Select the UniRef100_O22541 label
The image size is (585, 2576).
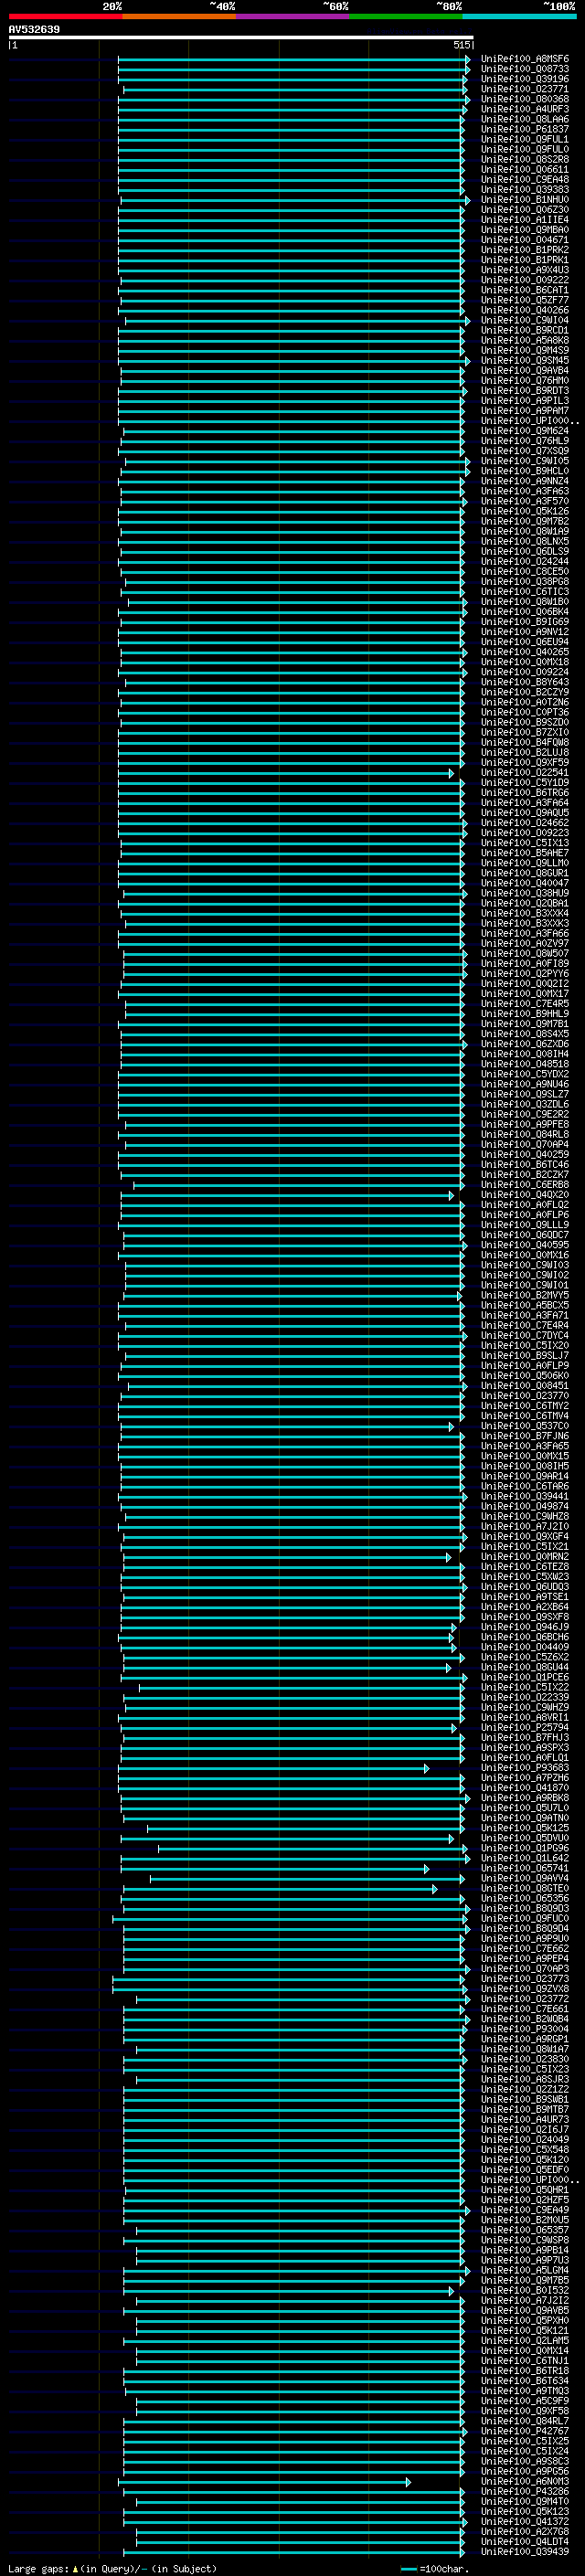[x=524, y=773]
